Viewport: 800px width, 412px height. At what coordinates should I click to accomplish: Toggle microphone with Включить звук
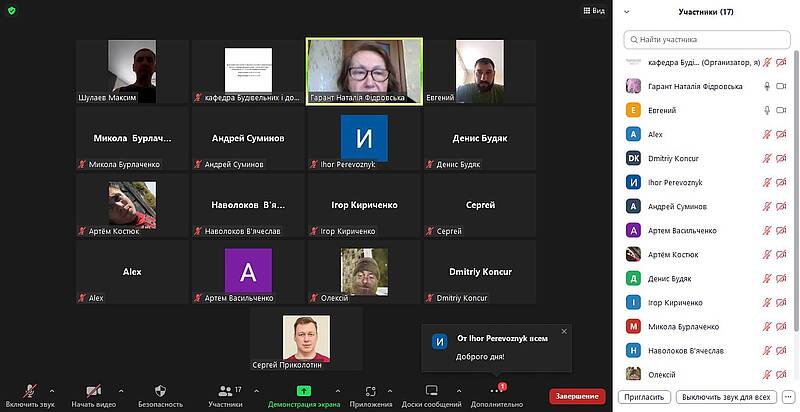(x=29, y=390)
